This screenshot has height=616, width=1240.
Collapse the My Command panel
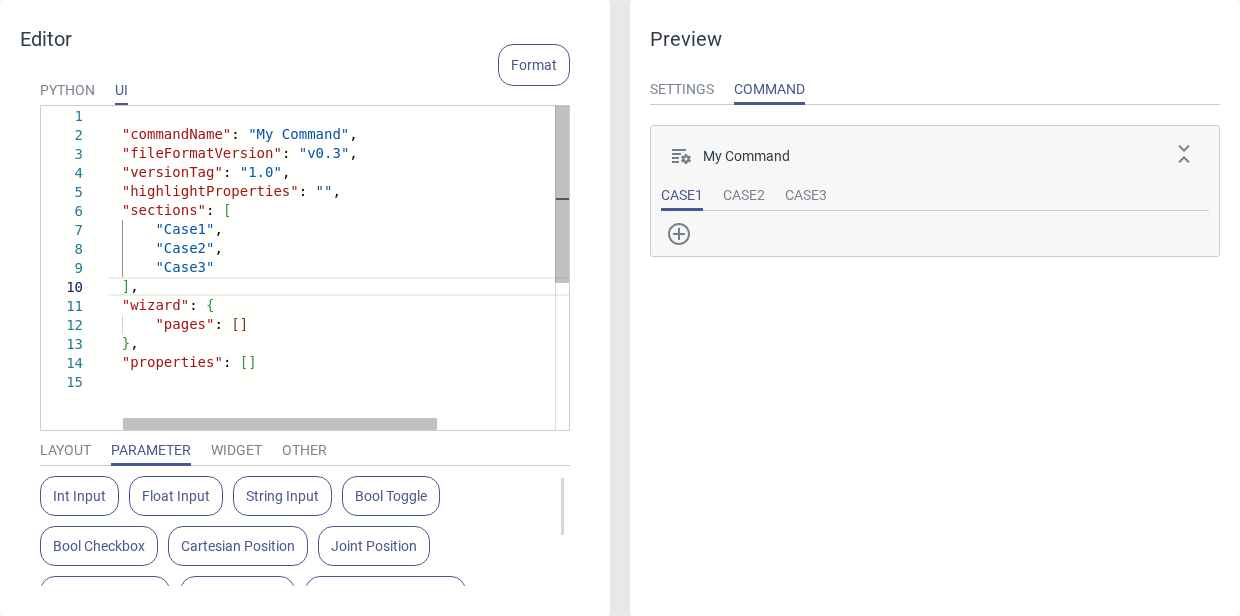click(x=1184, y=155)
